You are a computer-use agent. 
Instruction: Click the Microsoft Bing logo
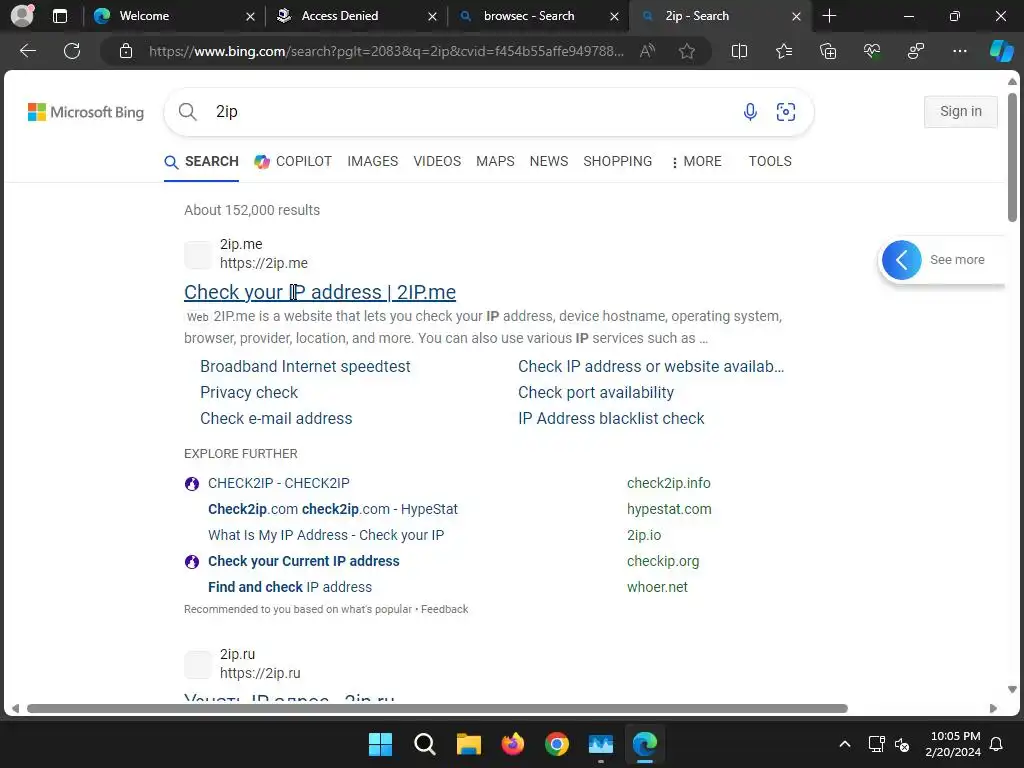[x=86, y=112]
